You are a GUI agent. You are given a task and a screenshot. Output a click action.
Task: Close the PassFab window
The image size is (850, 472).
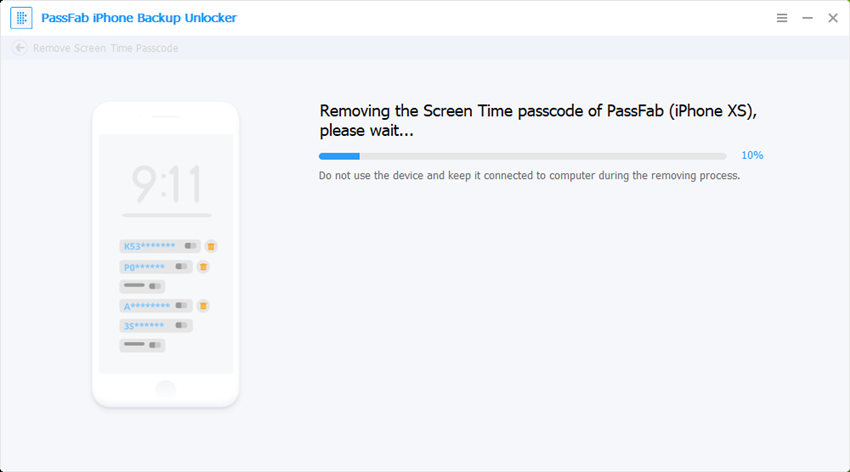tap(833, 18)
